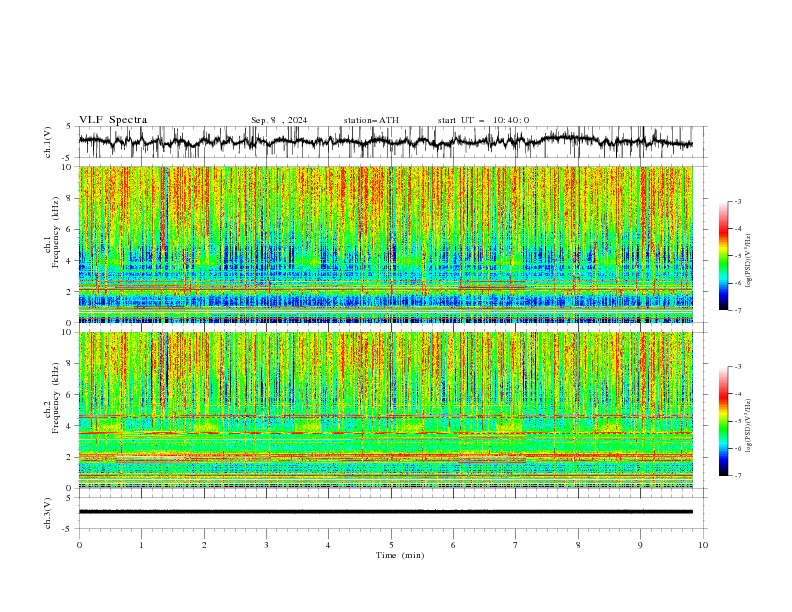The width and height of the screenshot is (792, 612).
Task: Click the time axis tick label '0'
Action: click(79, 545)
